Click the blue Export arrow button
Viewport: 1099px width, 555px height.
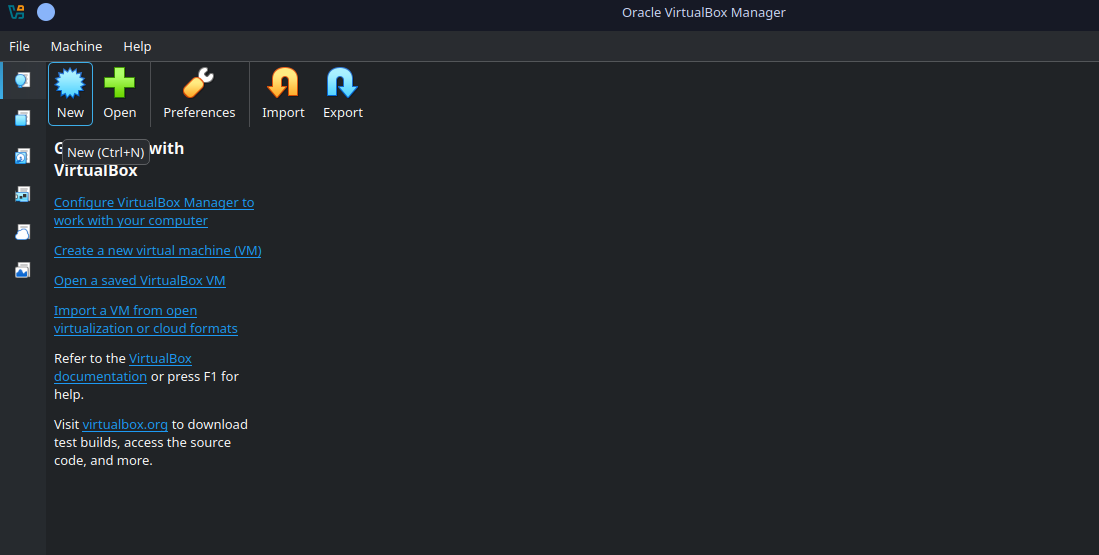click(342, 94)
